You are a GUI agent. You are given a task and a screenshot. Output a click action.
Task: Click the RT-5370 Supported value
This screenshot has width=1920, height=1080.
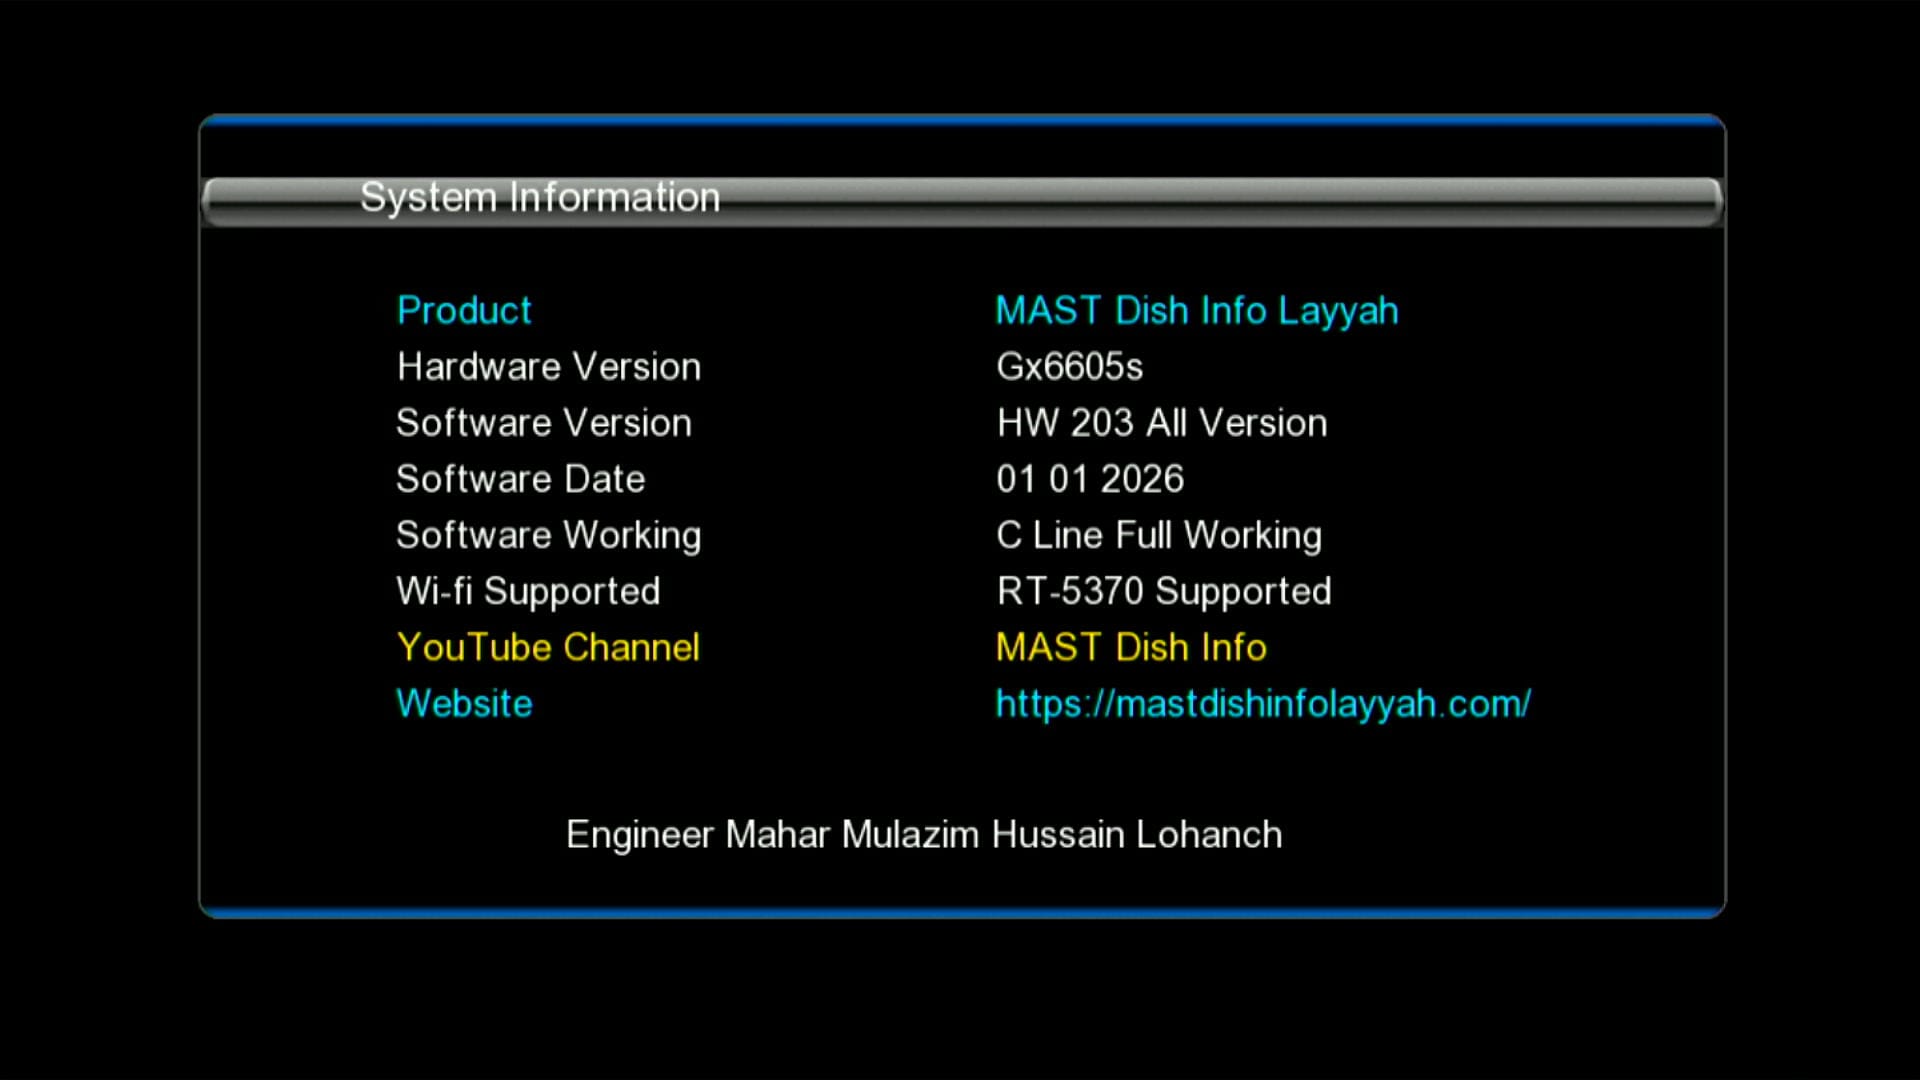1163,590
